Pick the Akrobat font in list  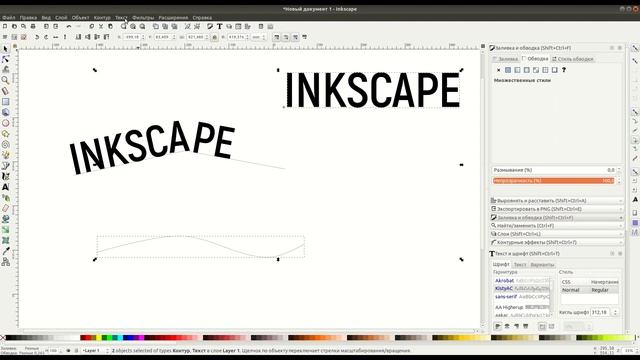(x=522, y=281)
